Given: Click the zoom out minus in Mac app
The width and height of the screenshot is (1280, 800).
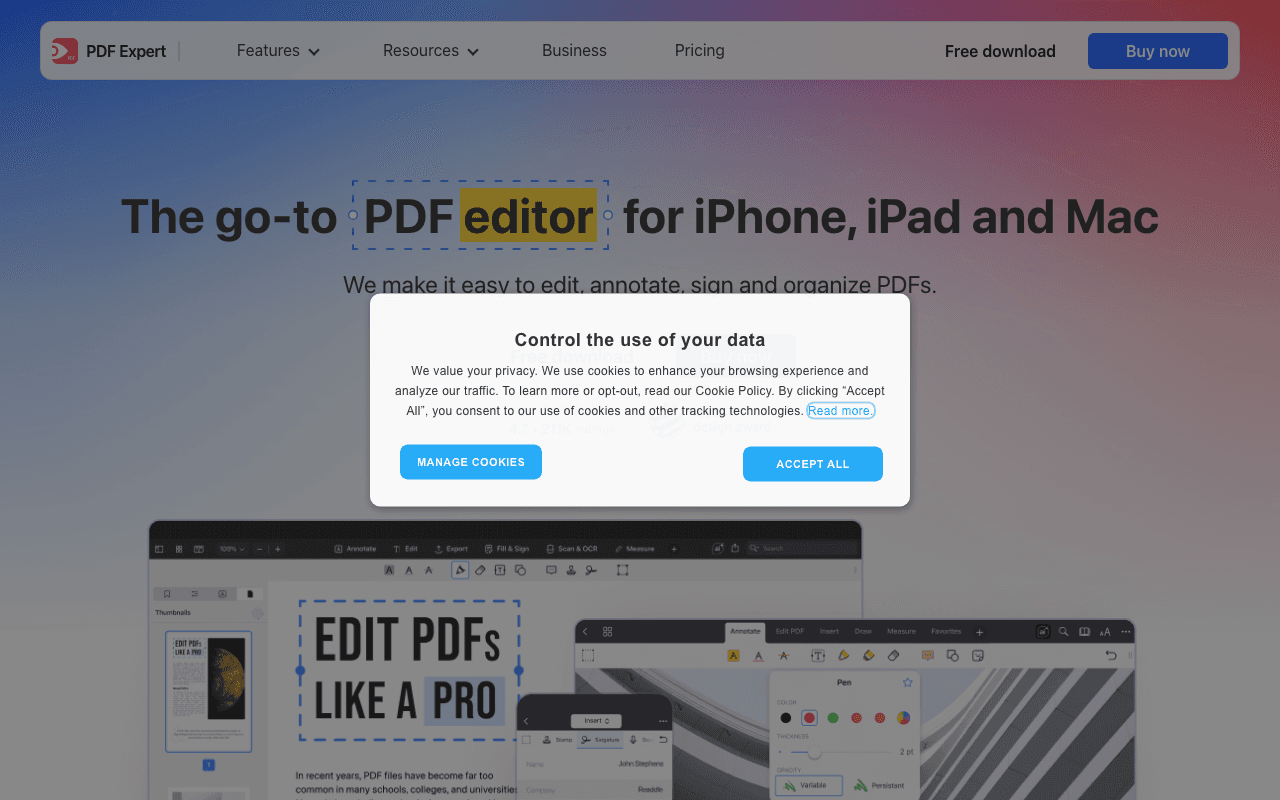Looking at the screenshot, I should click(260, 549).
